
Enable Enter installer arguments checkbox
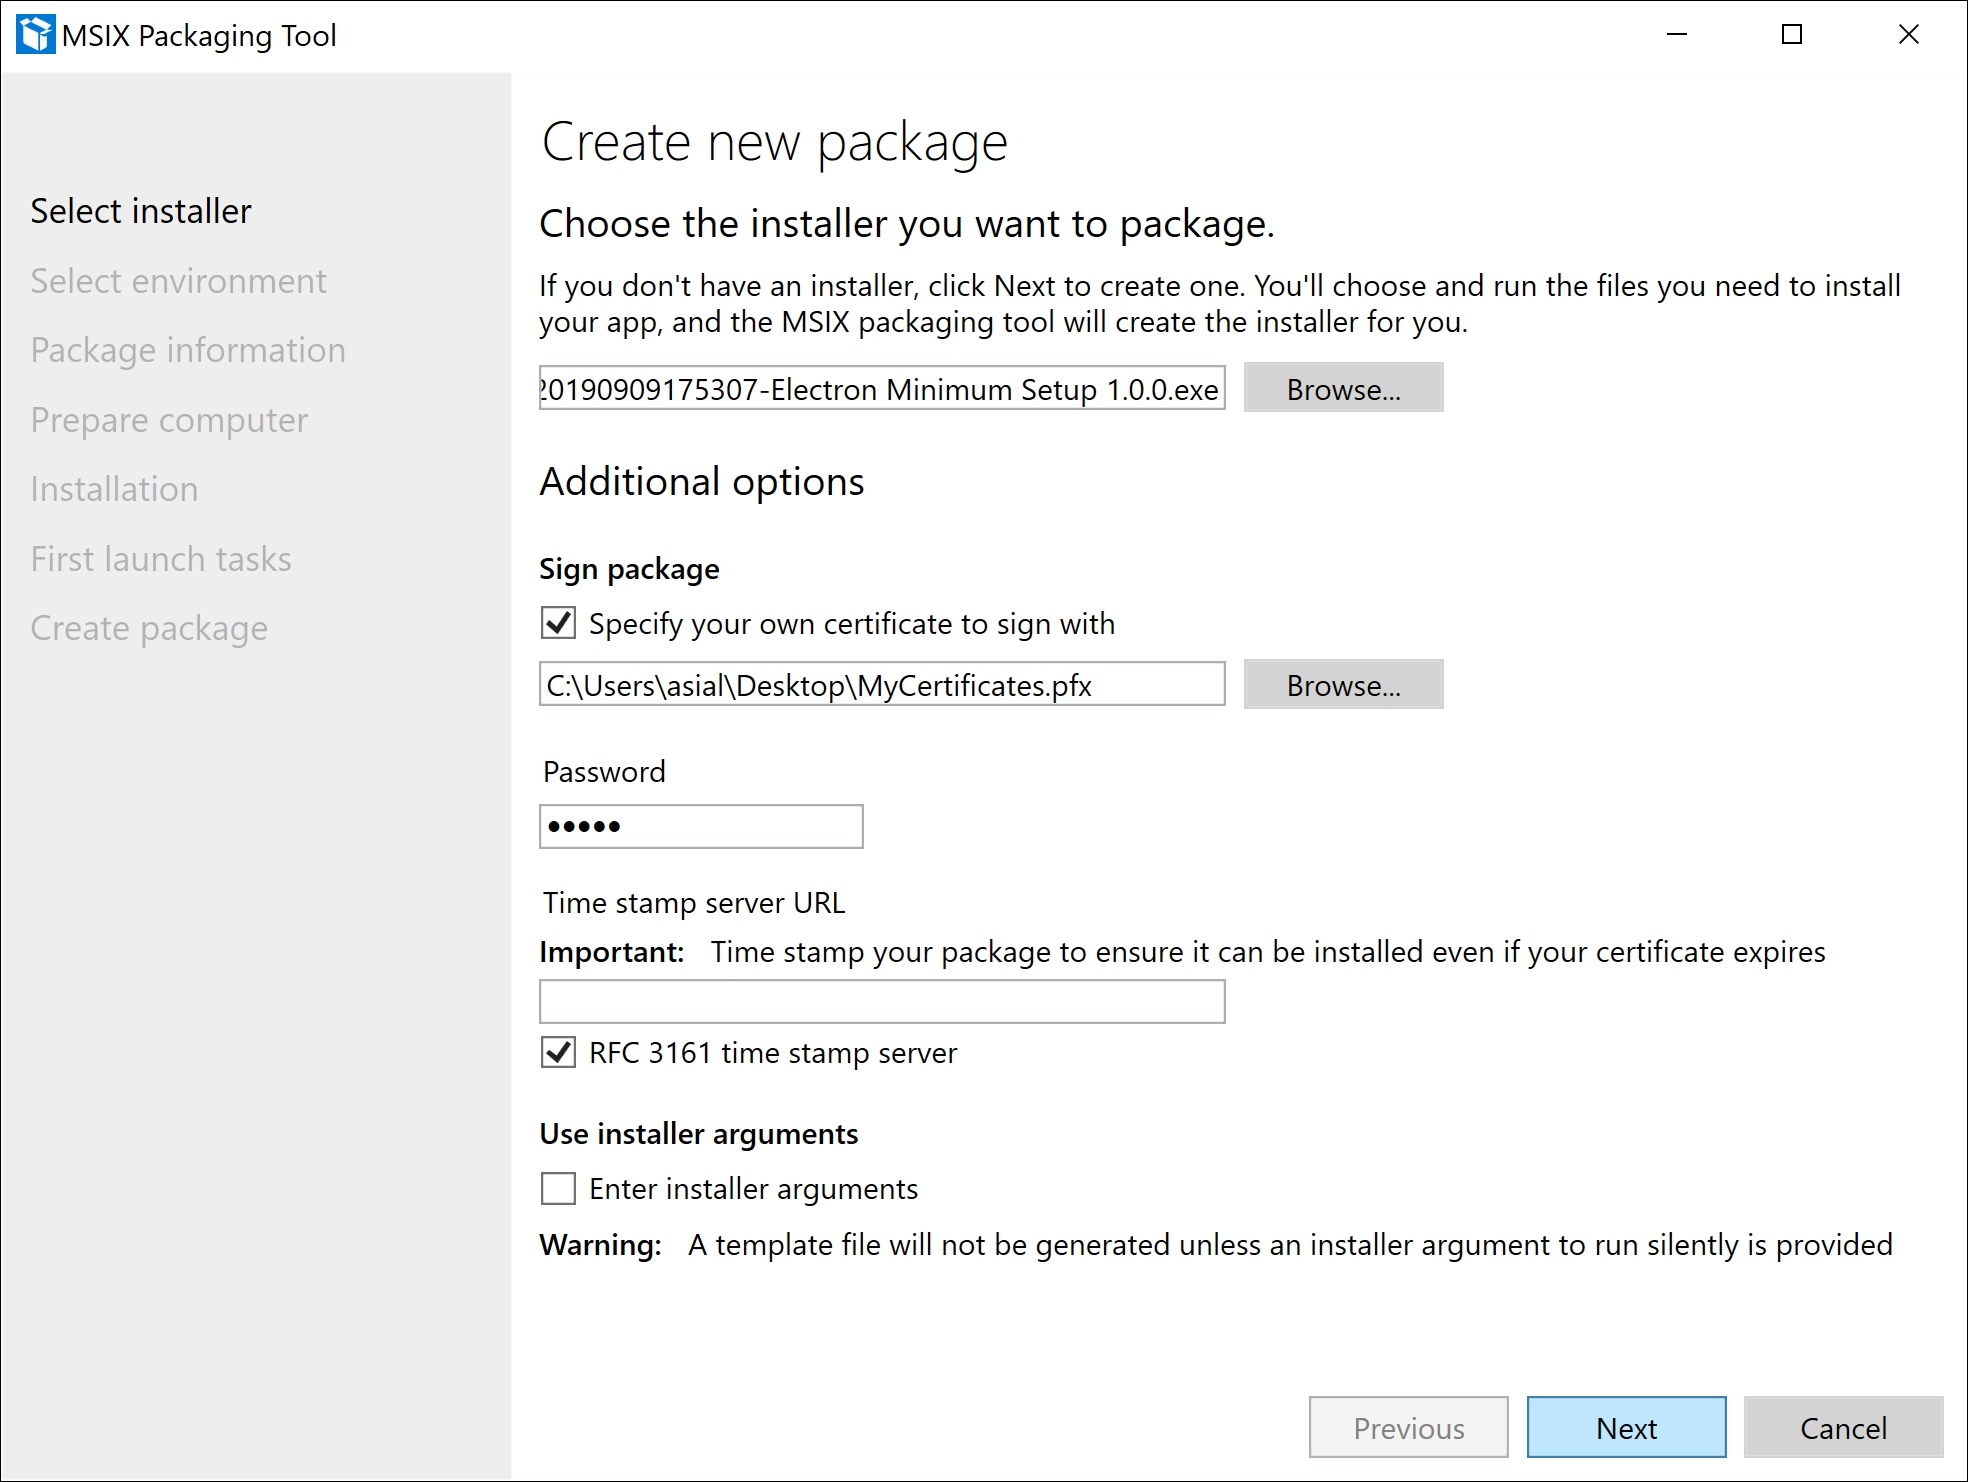click(558, 1188)
